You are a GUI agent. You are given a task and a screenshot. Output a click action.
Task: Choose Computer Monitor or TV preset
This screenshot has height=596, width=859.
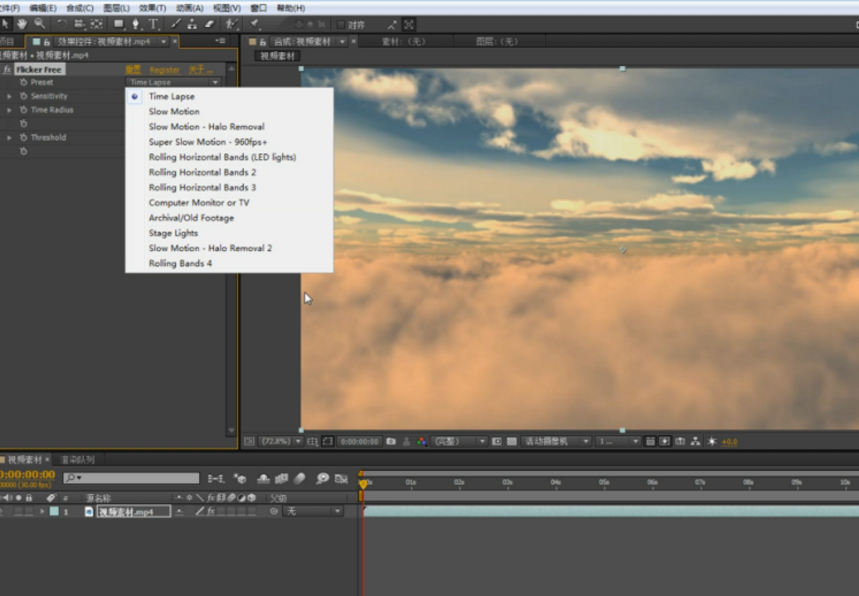tap(199, 203)
